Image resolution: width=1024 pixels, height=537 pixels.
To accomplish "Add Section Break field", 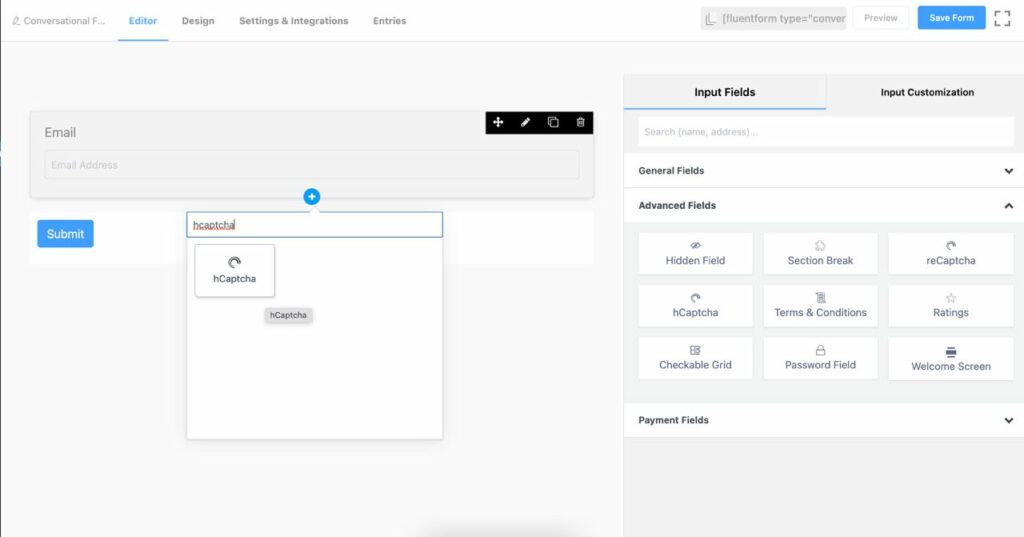I will (820, 253).
